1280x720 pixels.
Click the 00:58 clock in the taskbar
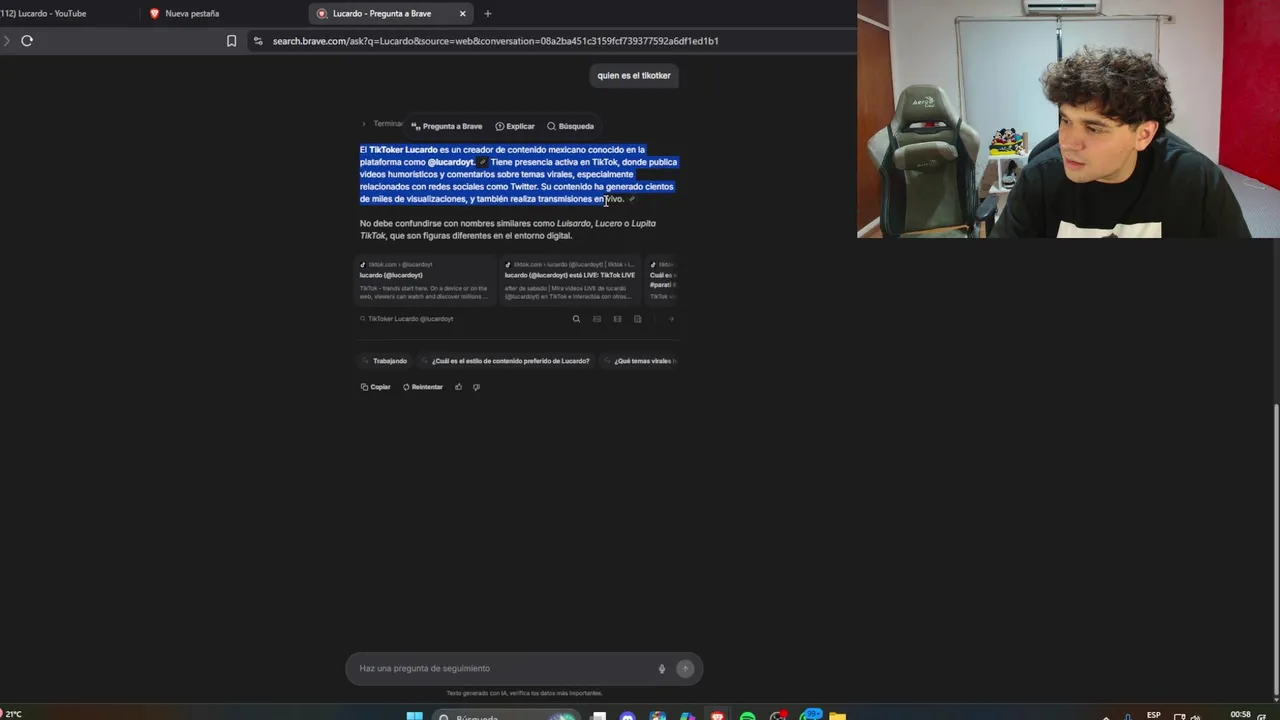(1241, 715)
